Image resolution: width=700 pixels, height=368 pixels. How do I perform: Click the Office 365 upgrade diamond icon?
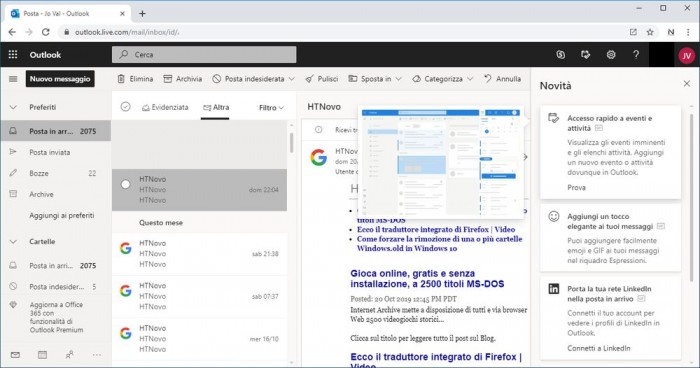(13, 305)
